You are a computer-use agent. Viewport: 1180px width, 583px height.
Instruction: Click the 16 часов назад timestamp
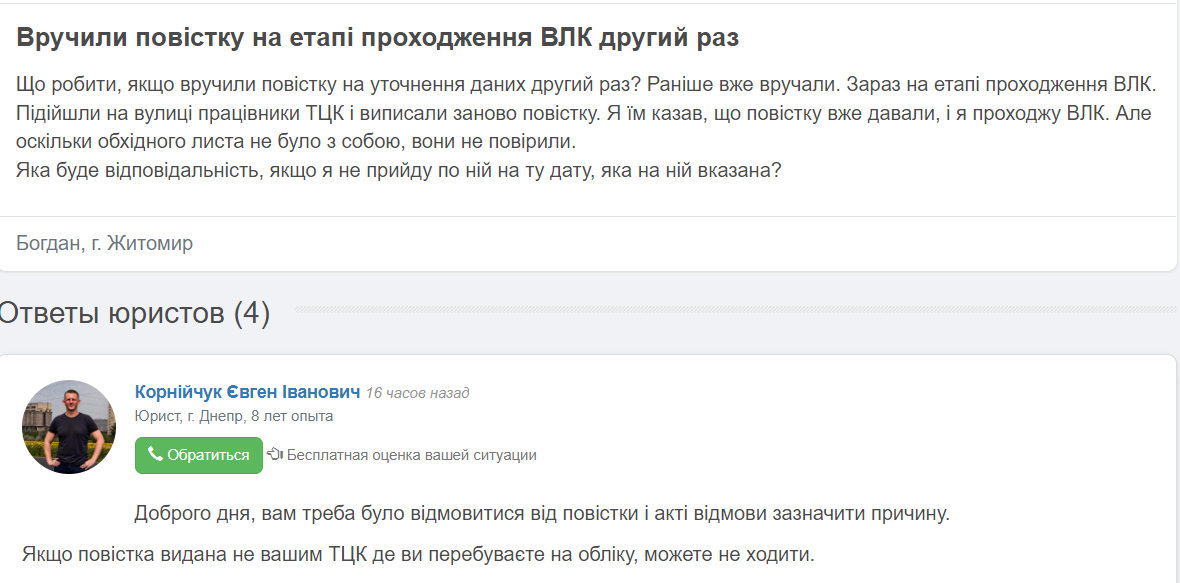click(417, 393)
